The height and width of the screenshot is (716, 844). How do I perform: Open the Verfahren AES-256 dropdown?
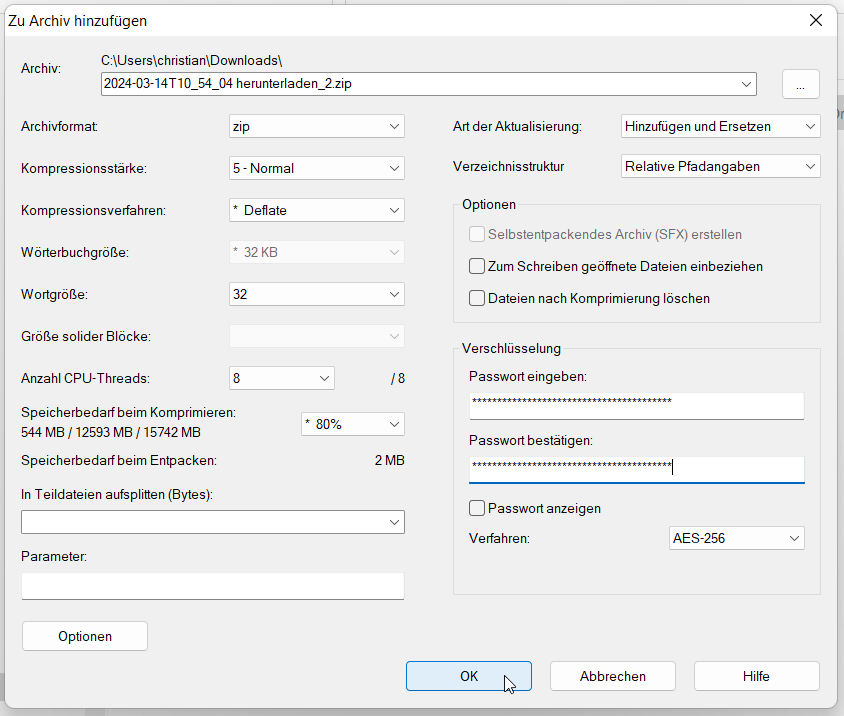click(736, 538)
